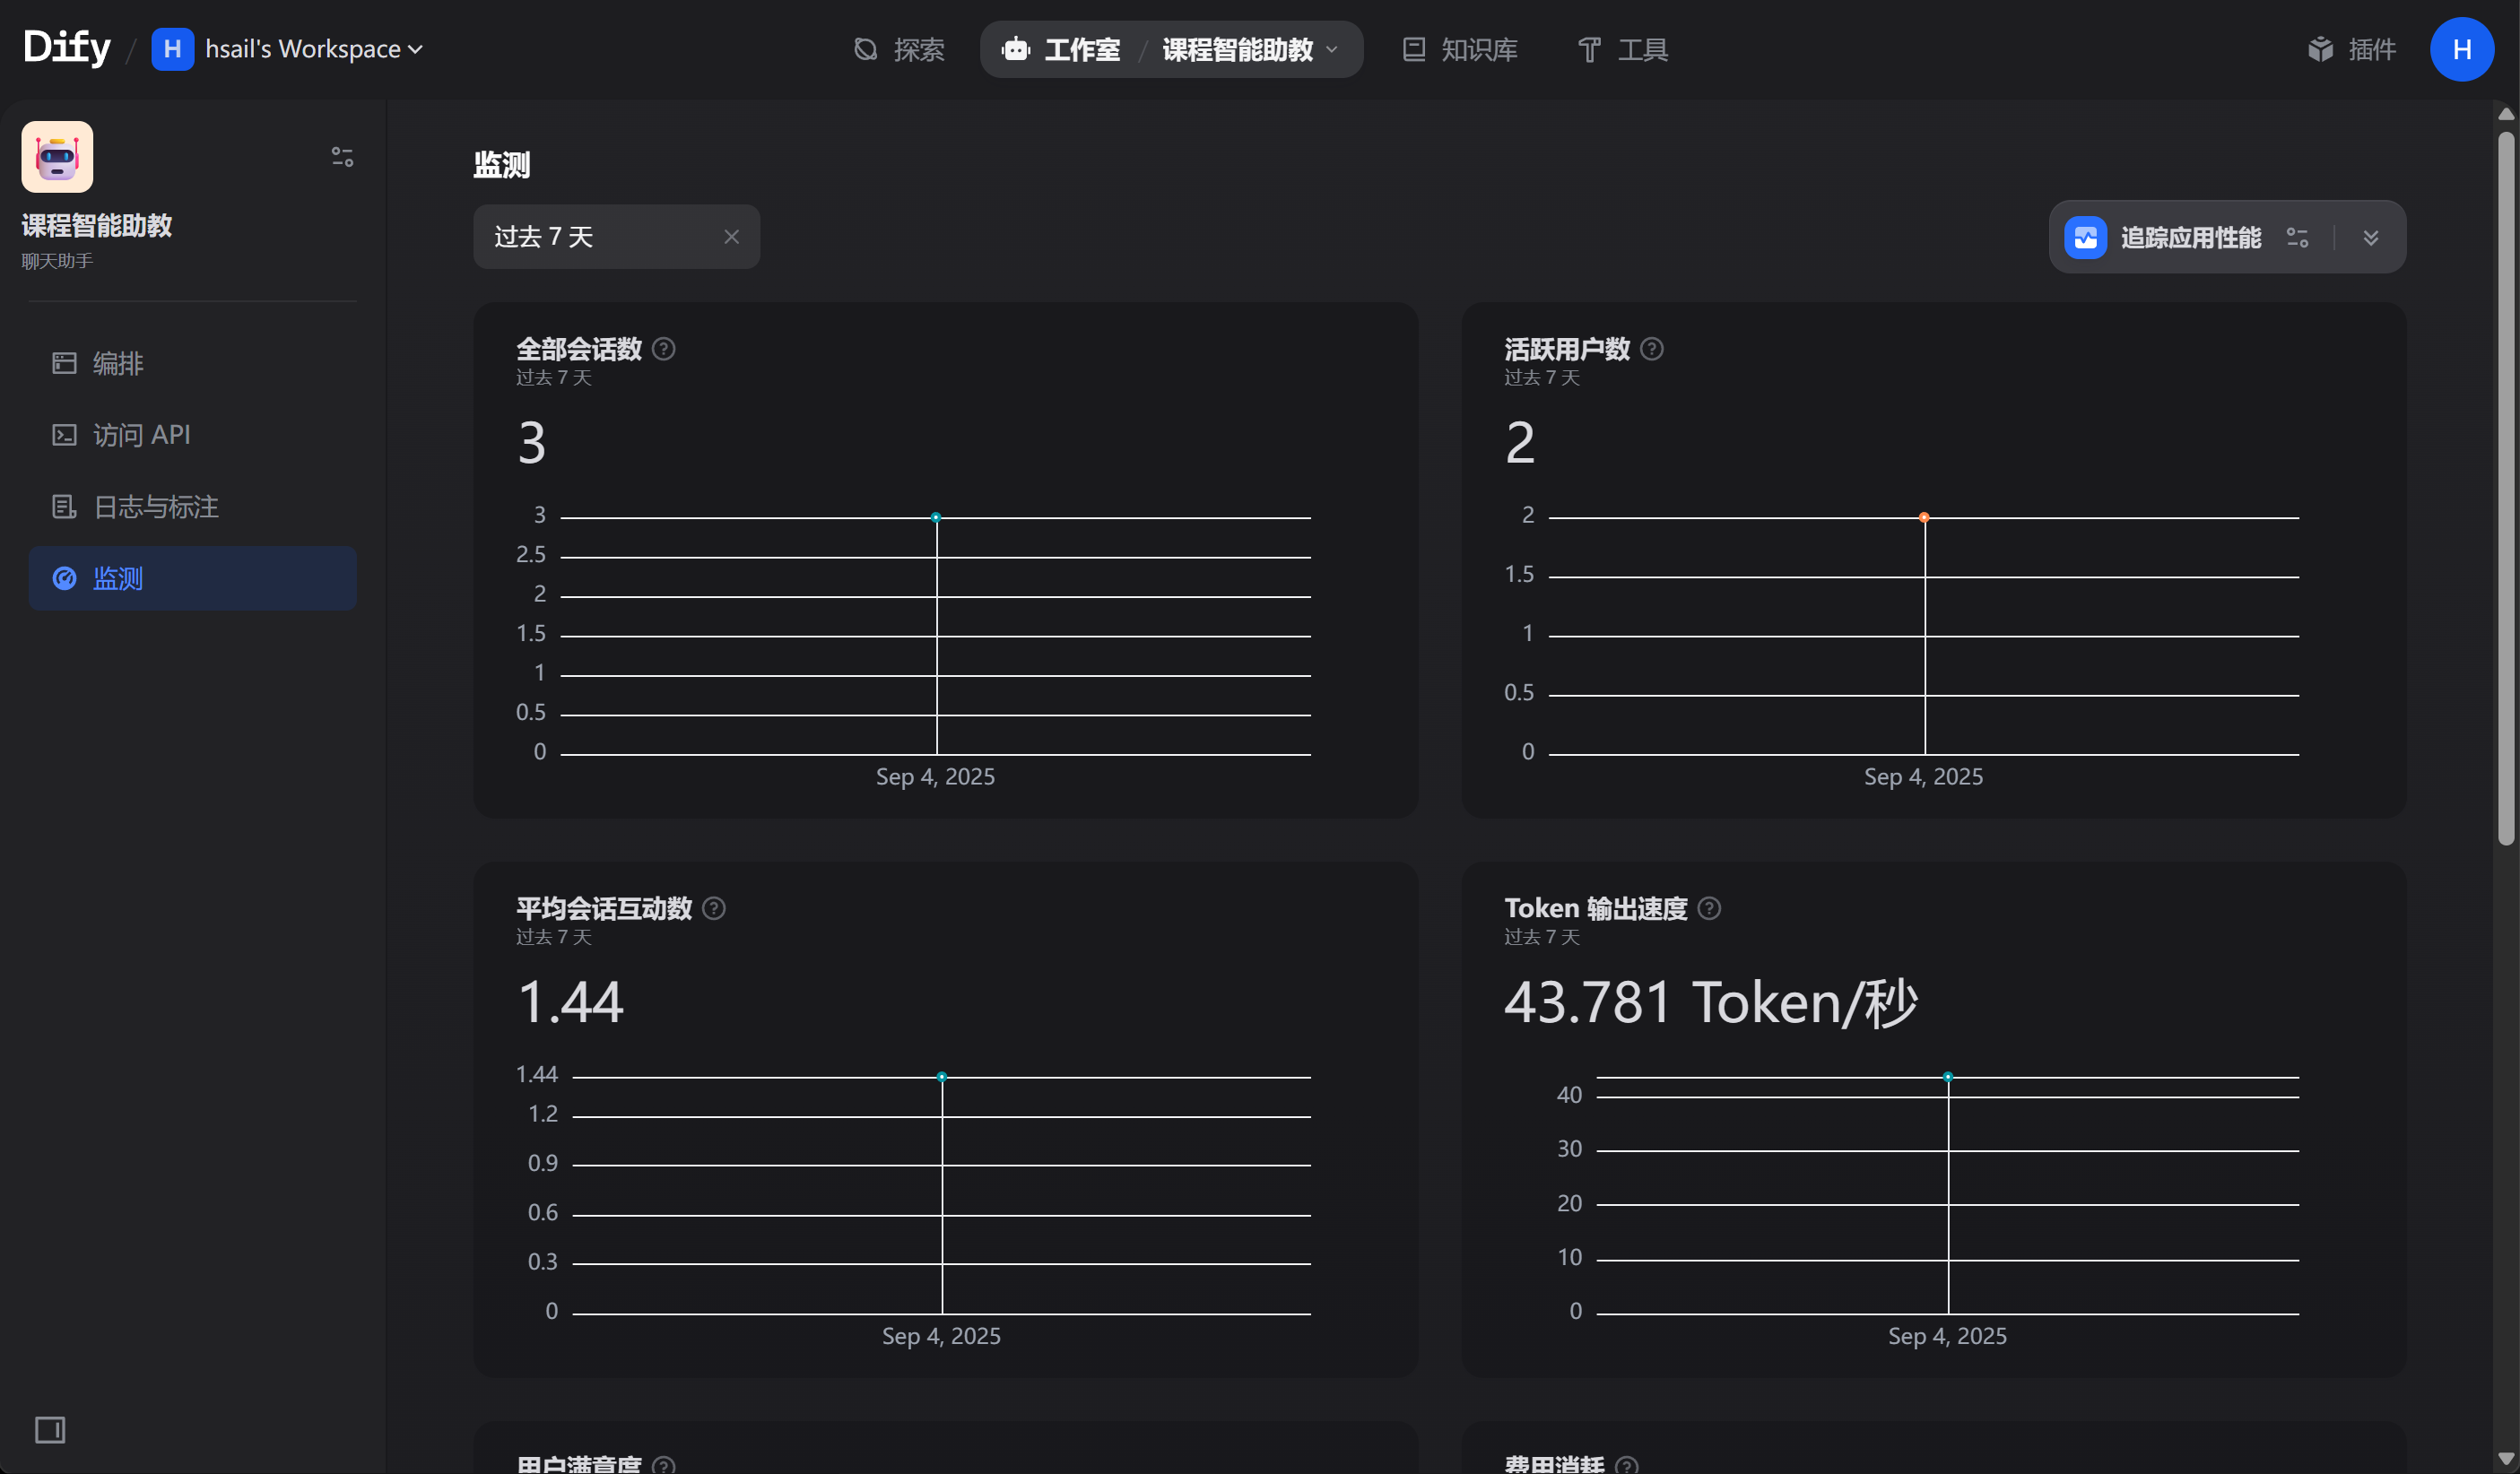Click the 追踪应用性能 tracing button
2520x1474 pixels.
pos(2190,237)
